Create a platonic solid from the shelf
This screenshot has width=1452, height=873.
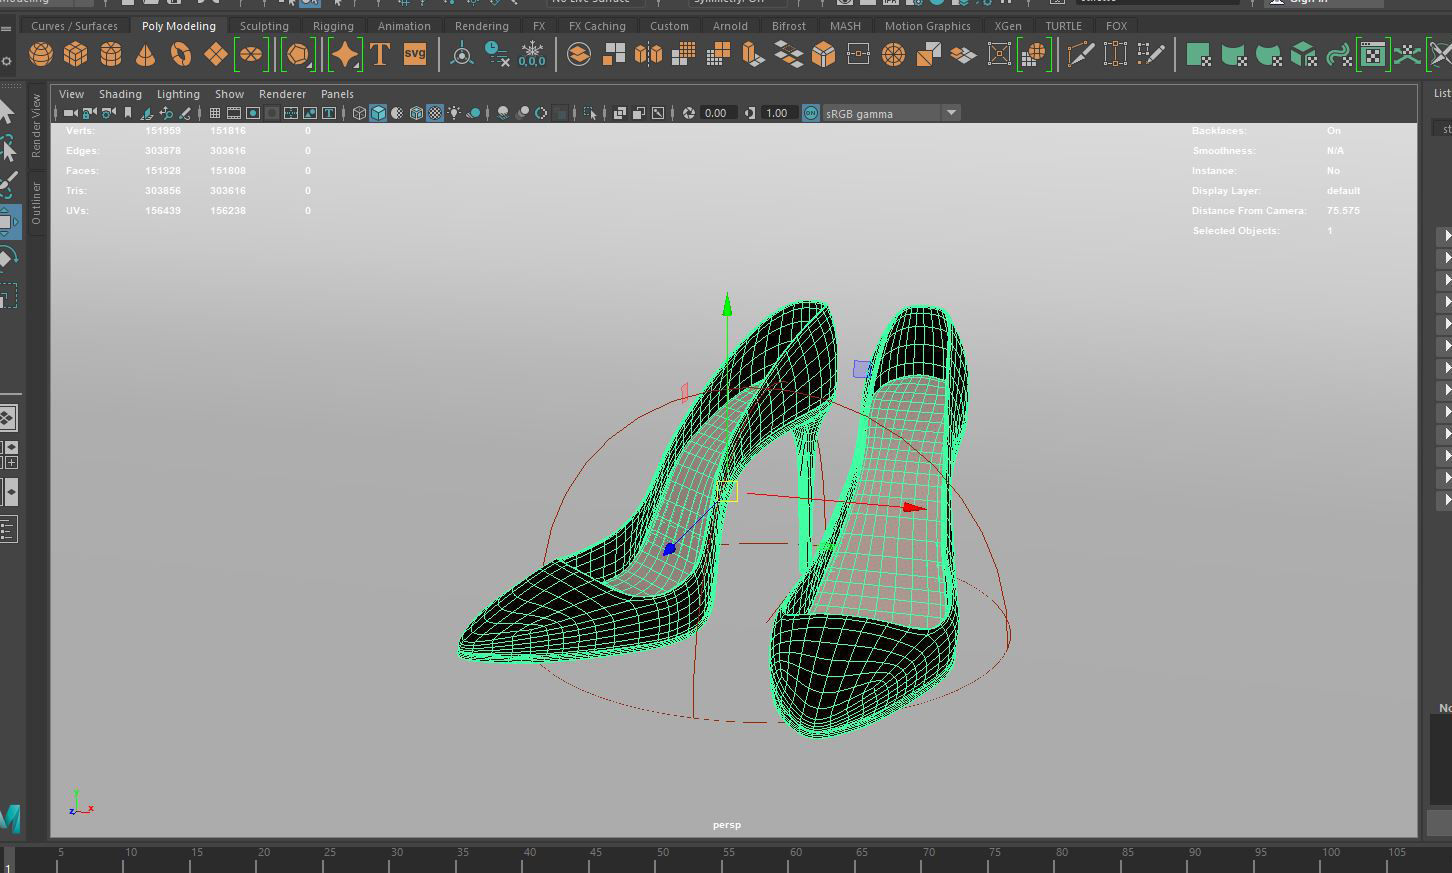pos(298,54)
